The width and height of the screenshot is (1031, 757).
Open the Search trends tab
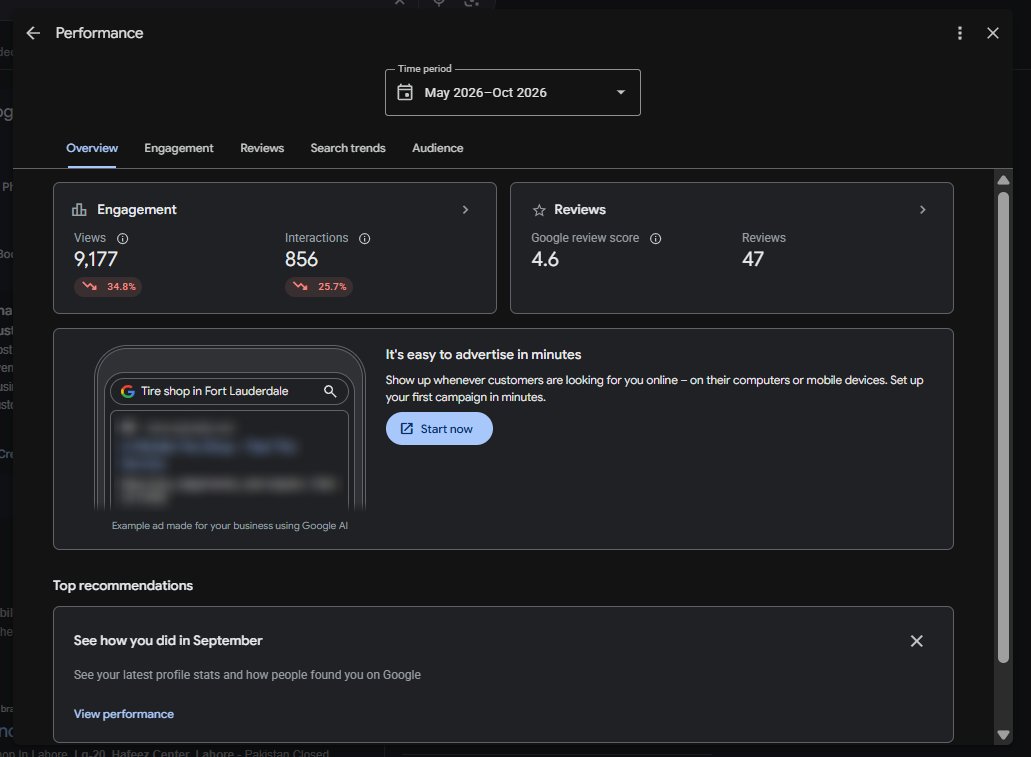[x=348, y=148]
